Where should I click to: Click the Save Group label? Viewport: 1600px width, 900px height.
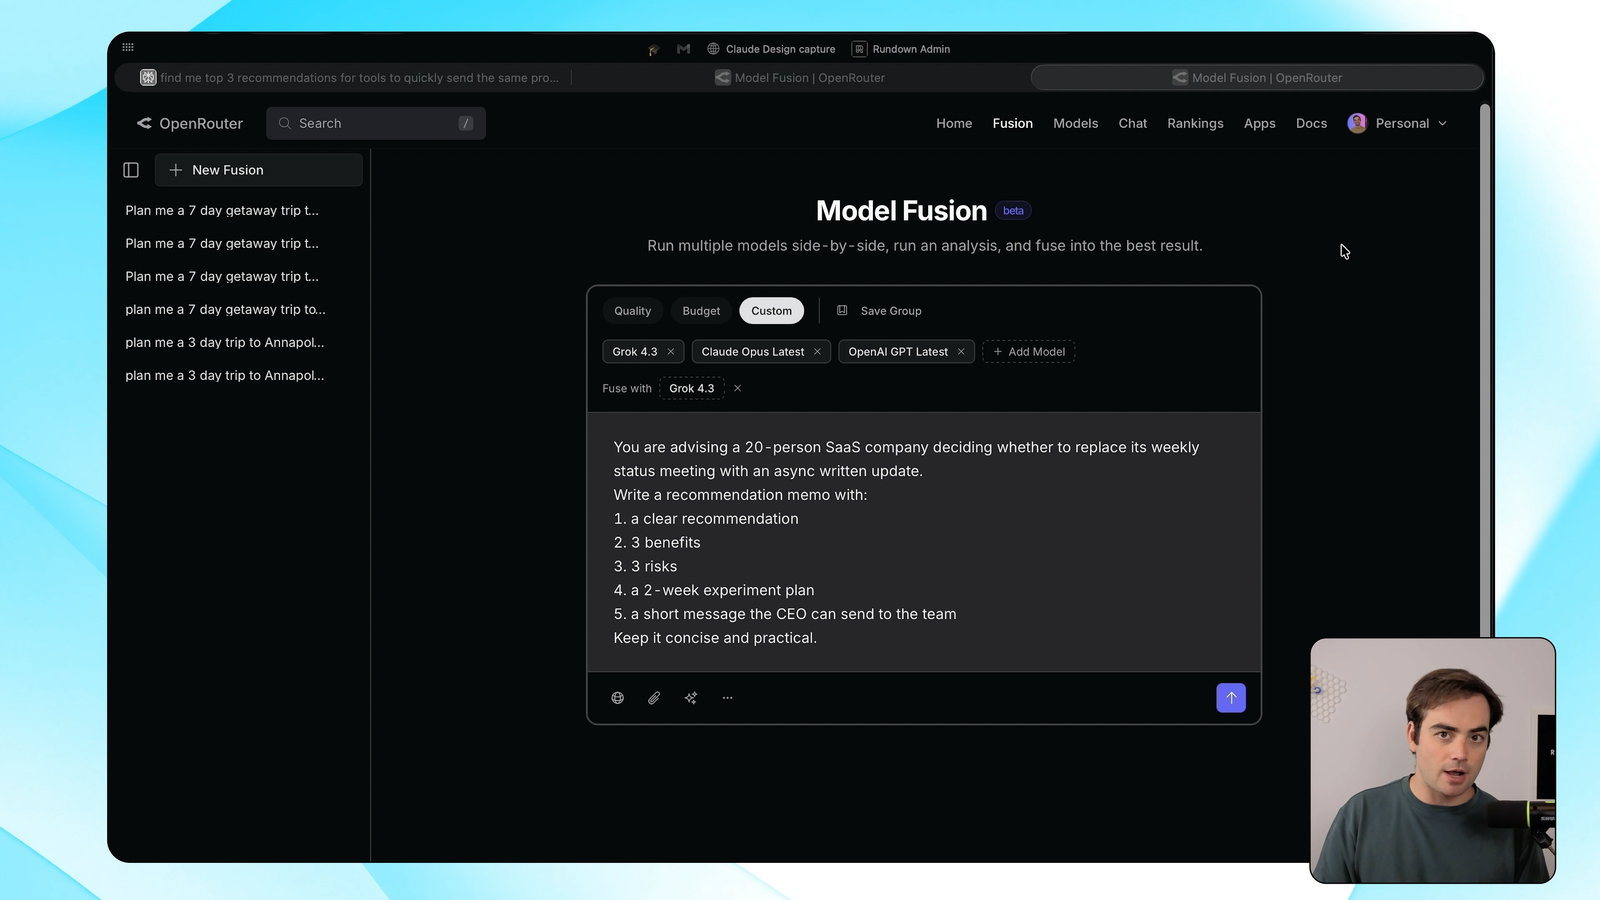click(x=891, y=311)
